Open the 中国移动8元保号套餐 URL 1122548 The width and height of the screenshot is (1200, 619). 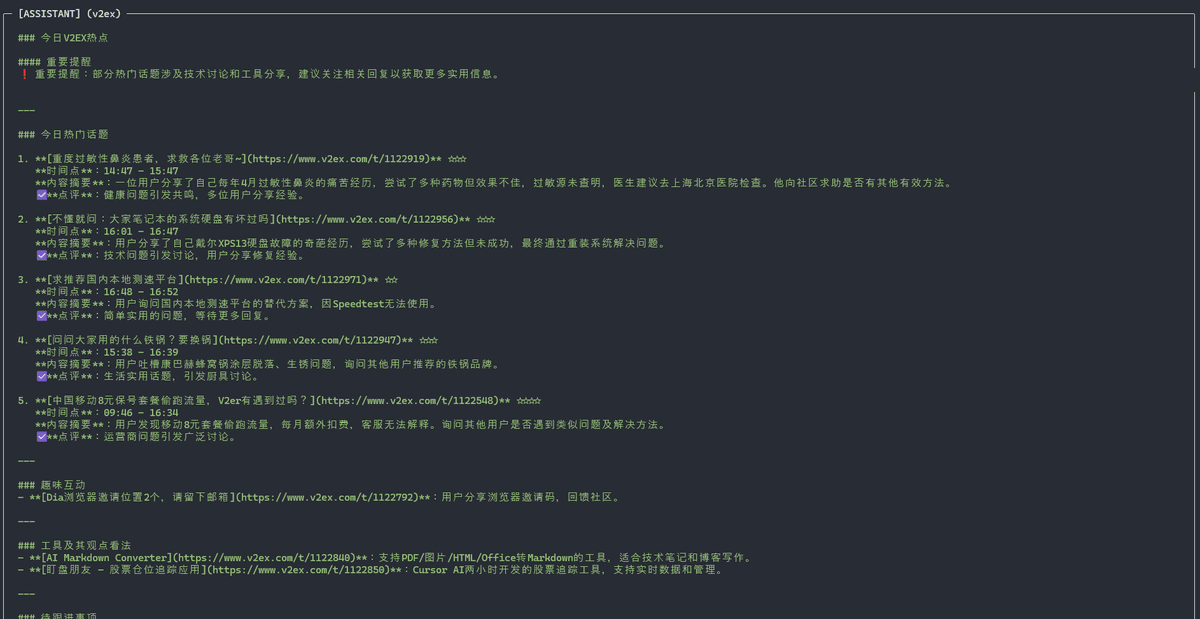tap(409, 400)
